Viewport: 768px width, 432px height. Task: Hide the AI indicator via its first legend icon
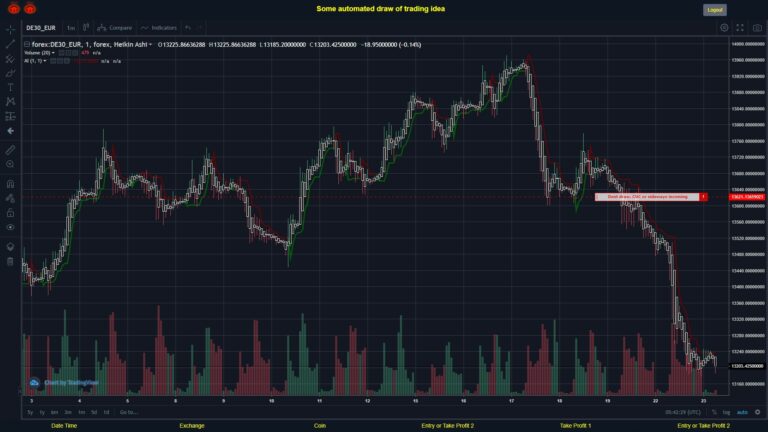pos(53,61)
